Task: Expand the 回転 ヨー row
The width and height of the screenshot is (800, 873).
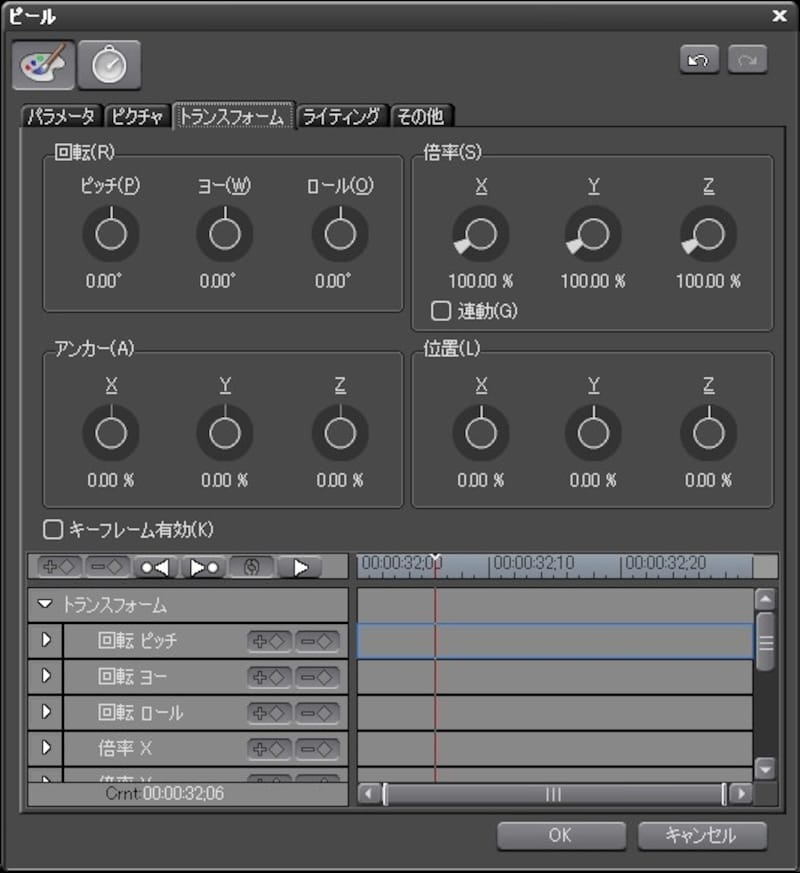Action: point(45,677)
